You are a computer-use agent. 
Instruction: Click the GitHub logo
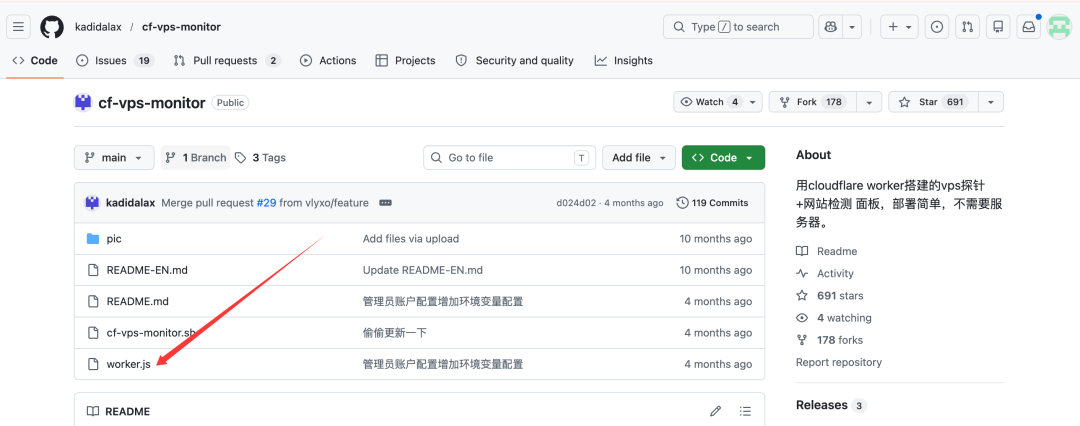point(52,27)
